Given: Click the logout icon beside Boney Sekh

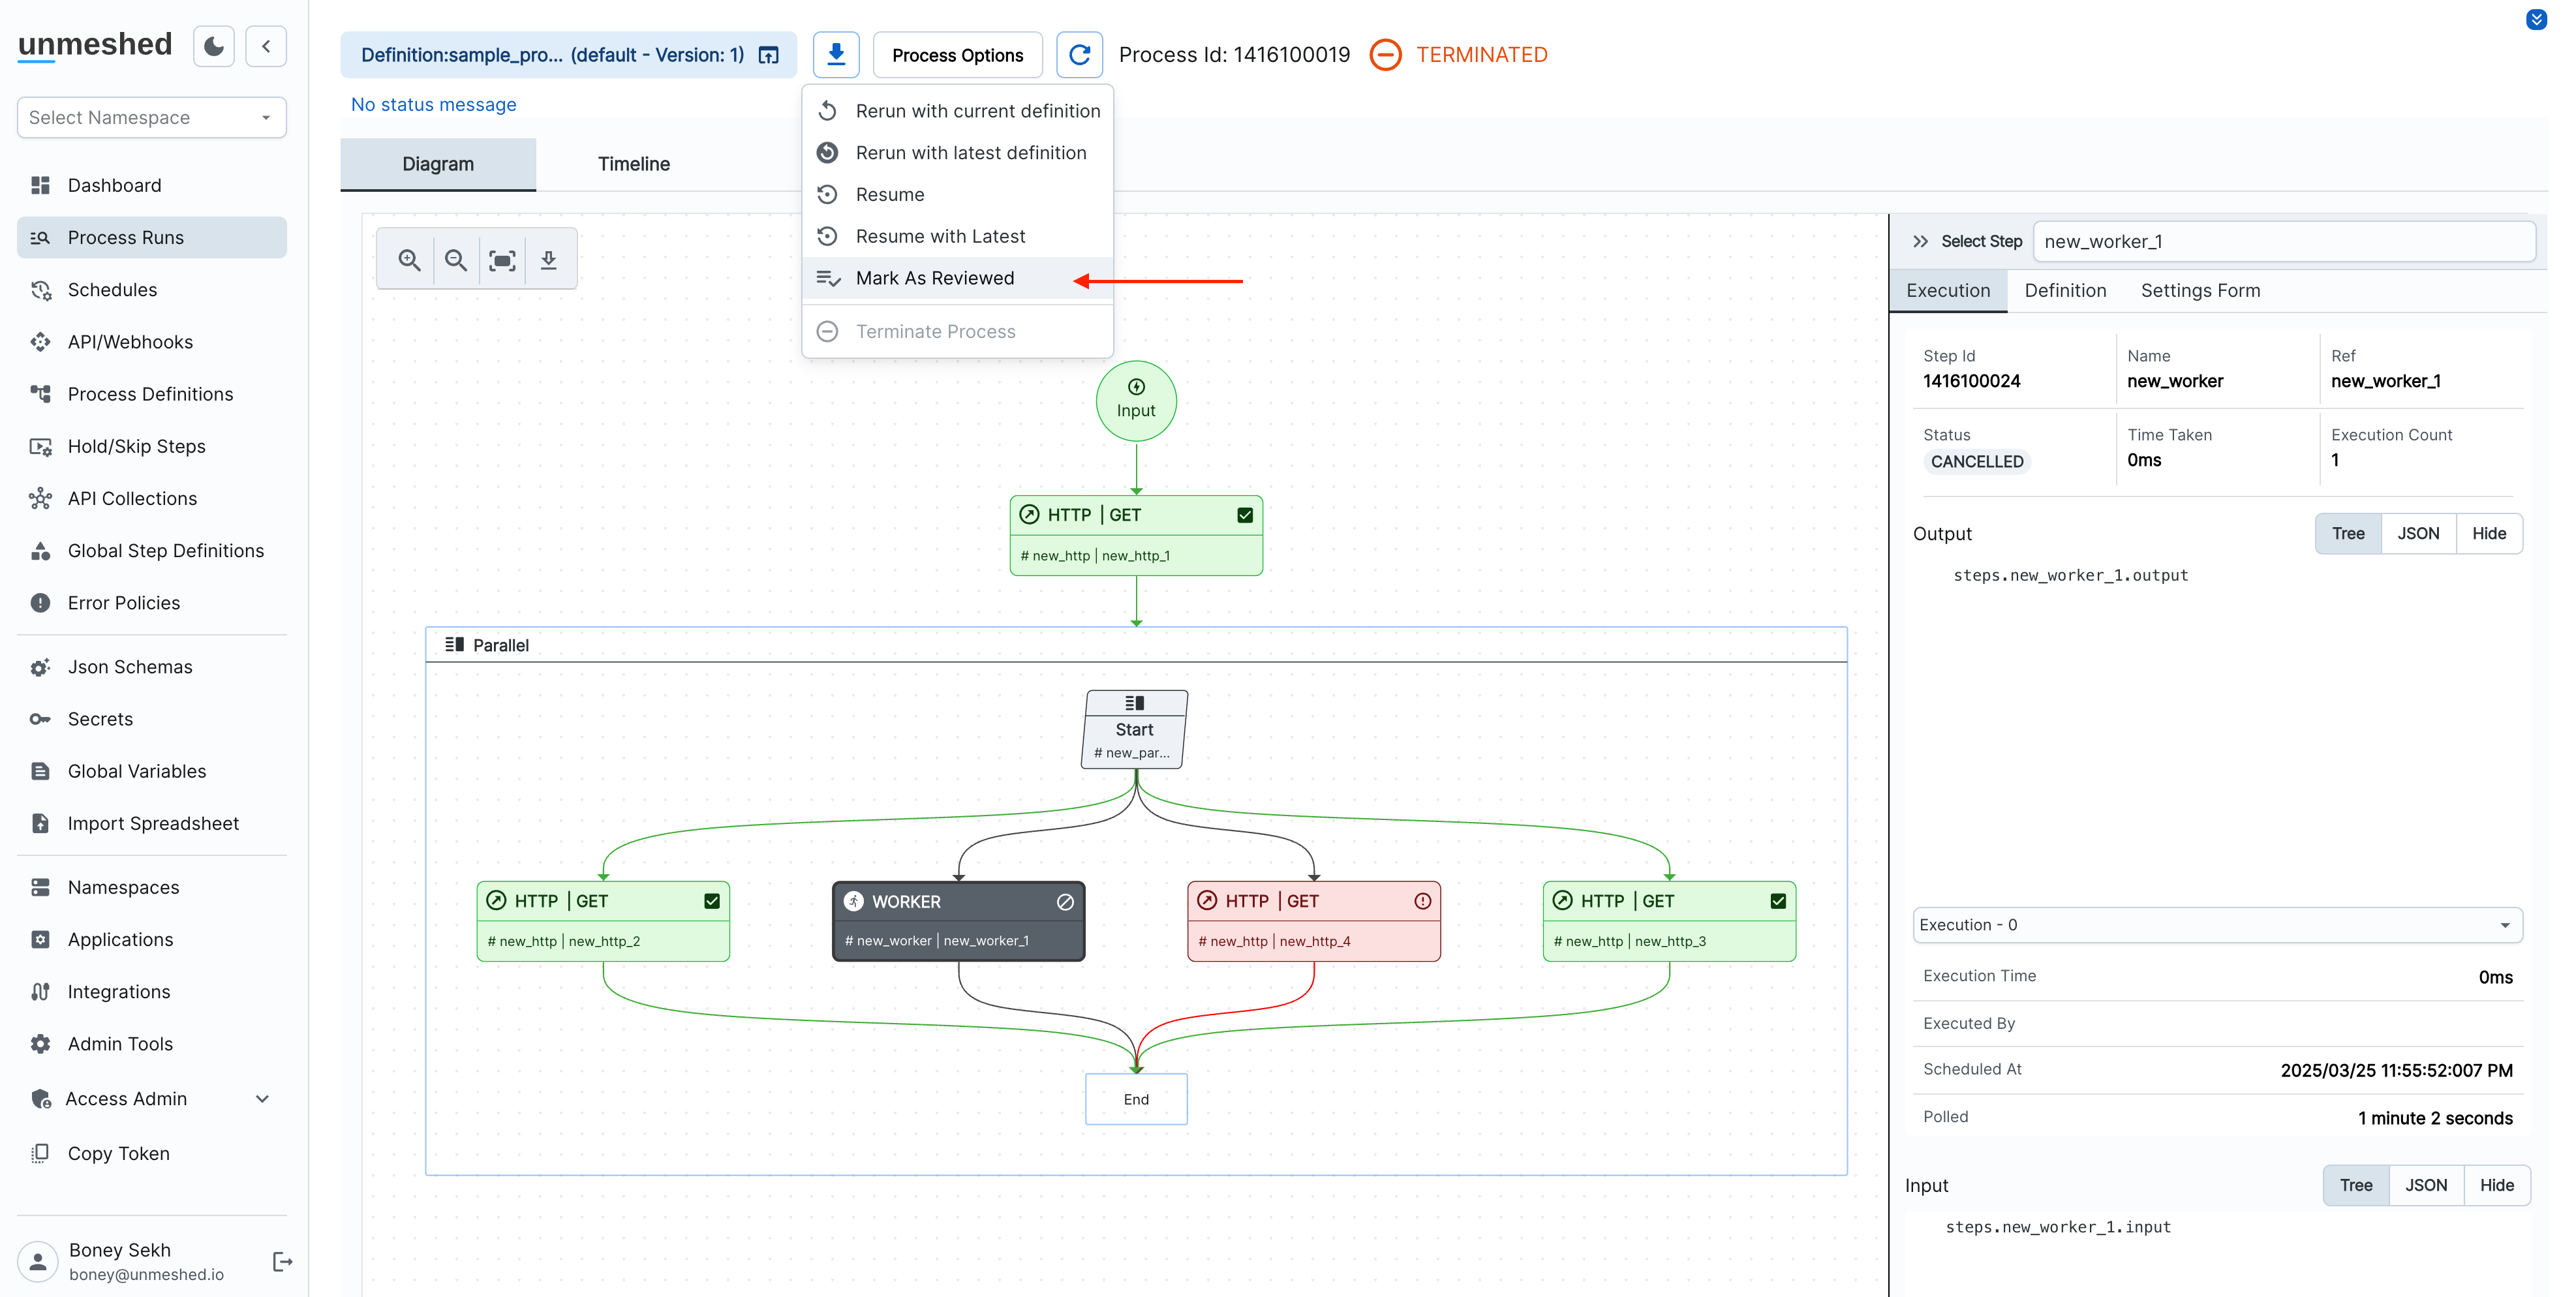Looking at the screenshot, I should (283, 1262).
